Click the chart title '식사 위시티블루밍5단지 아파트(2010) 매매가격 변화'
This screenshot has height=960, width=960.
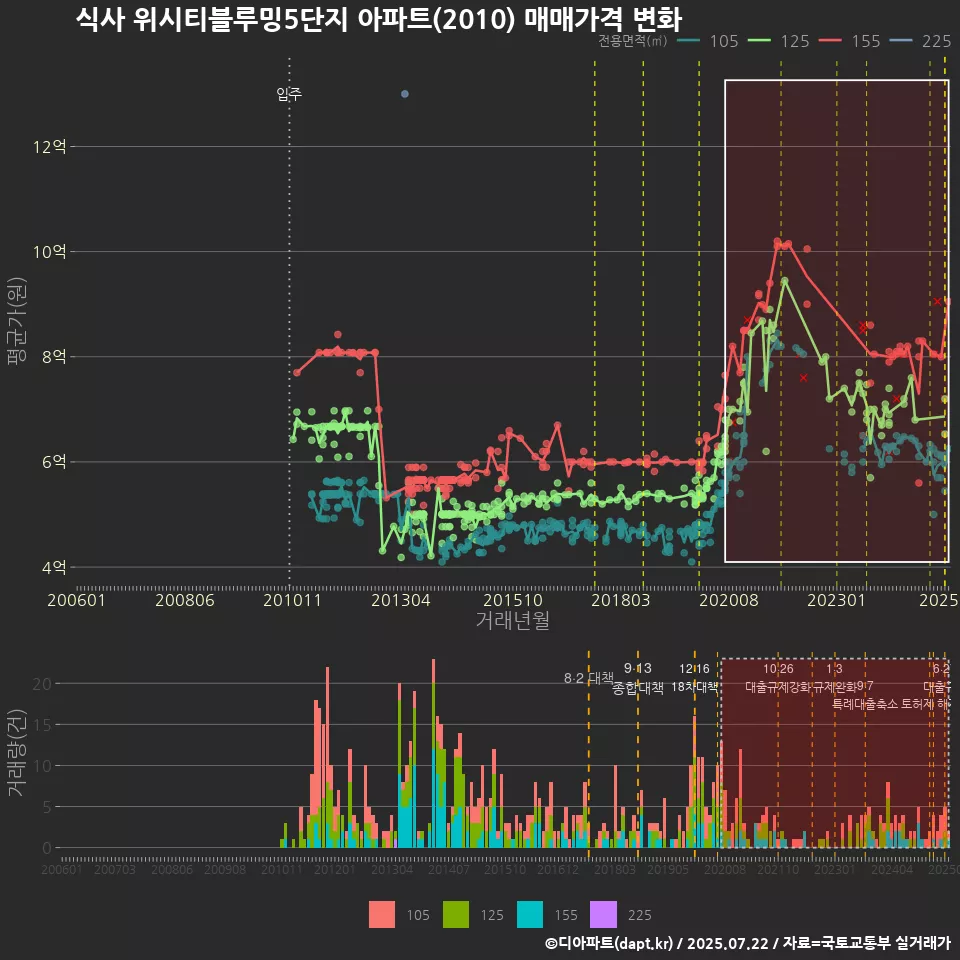378,19
